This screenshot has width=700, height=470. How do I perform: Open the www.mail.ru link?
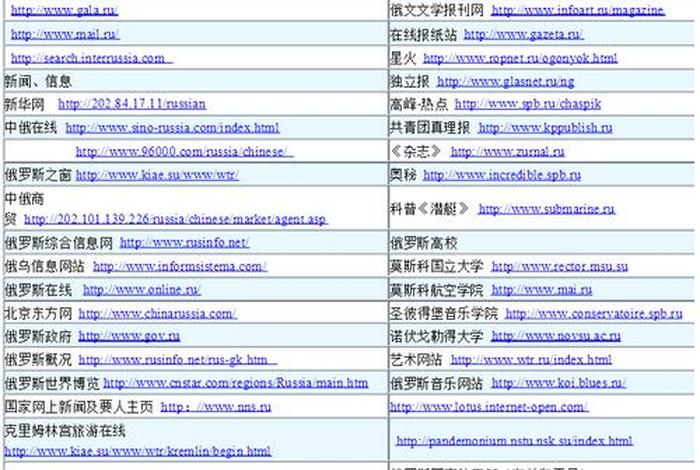coord(65,34)
